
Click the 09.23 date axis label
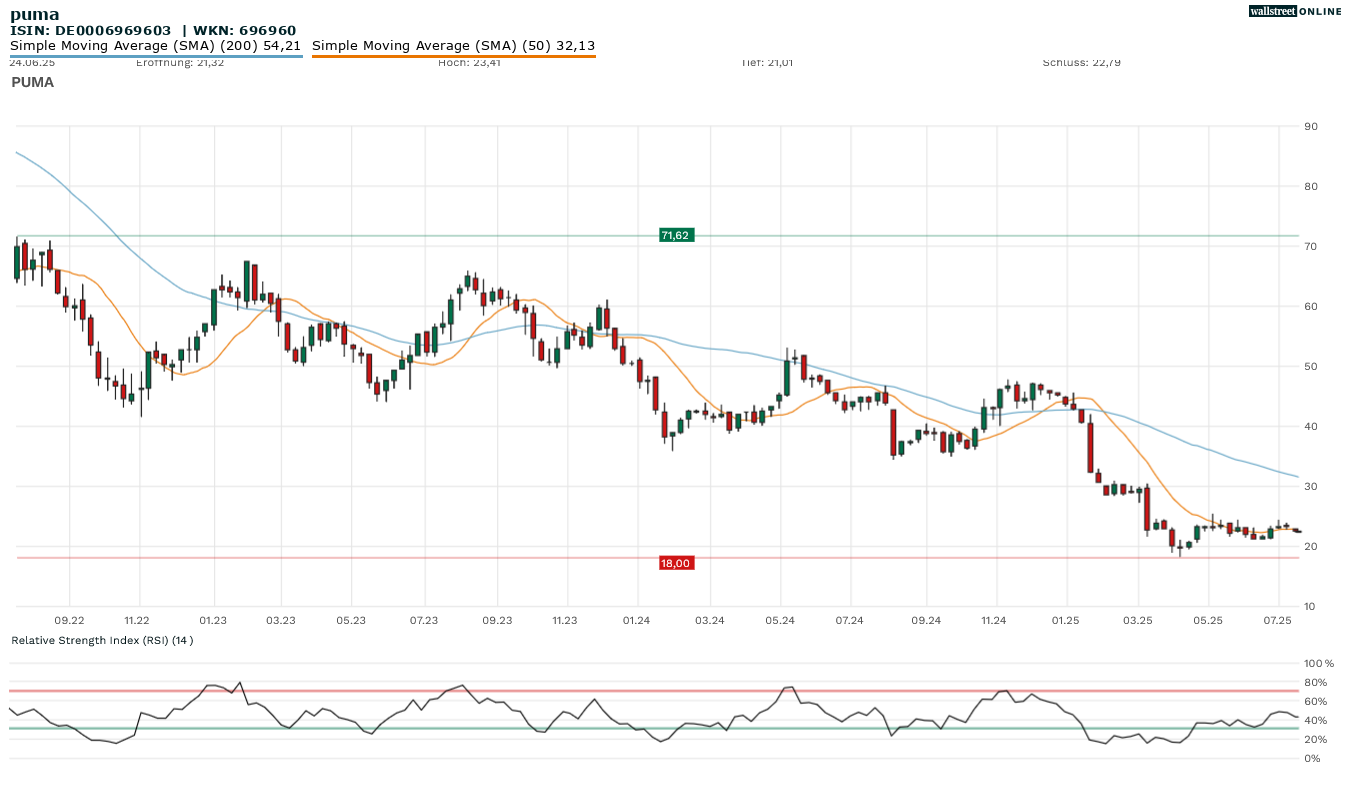[x=497, y=621]
